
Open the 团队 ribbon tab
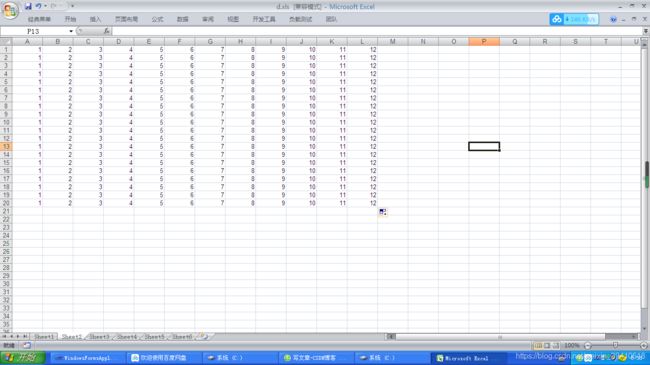coord(331,19)
